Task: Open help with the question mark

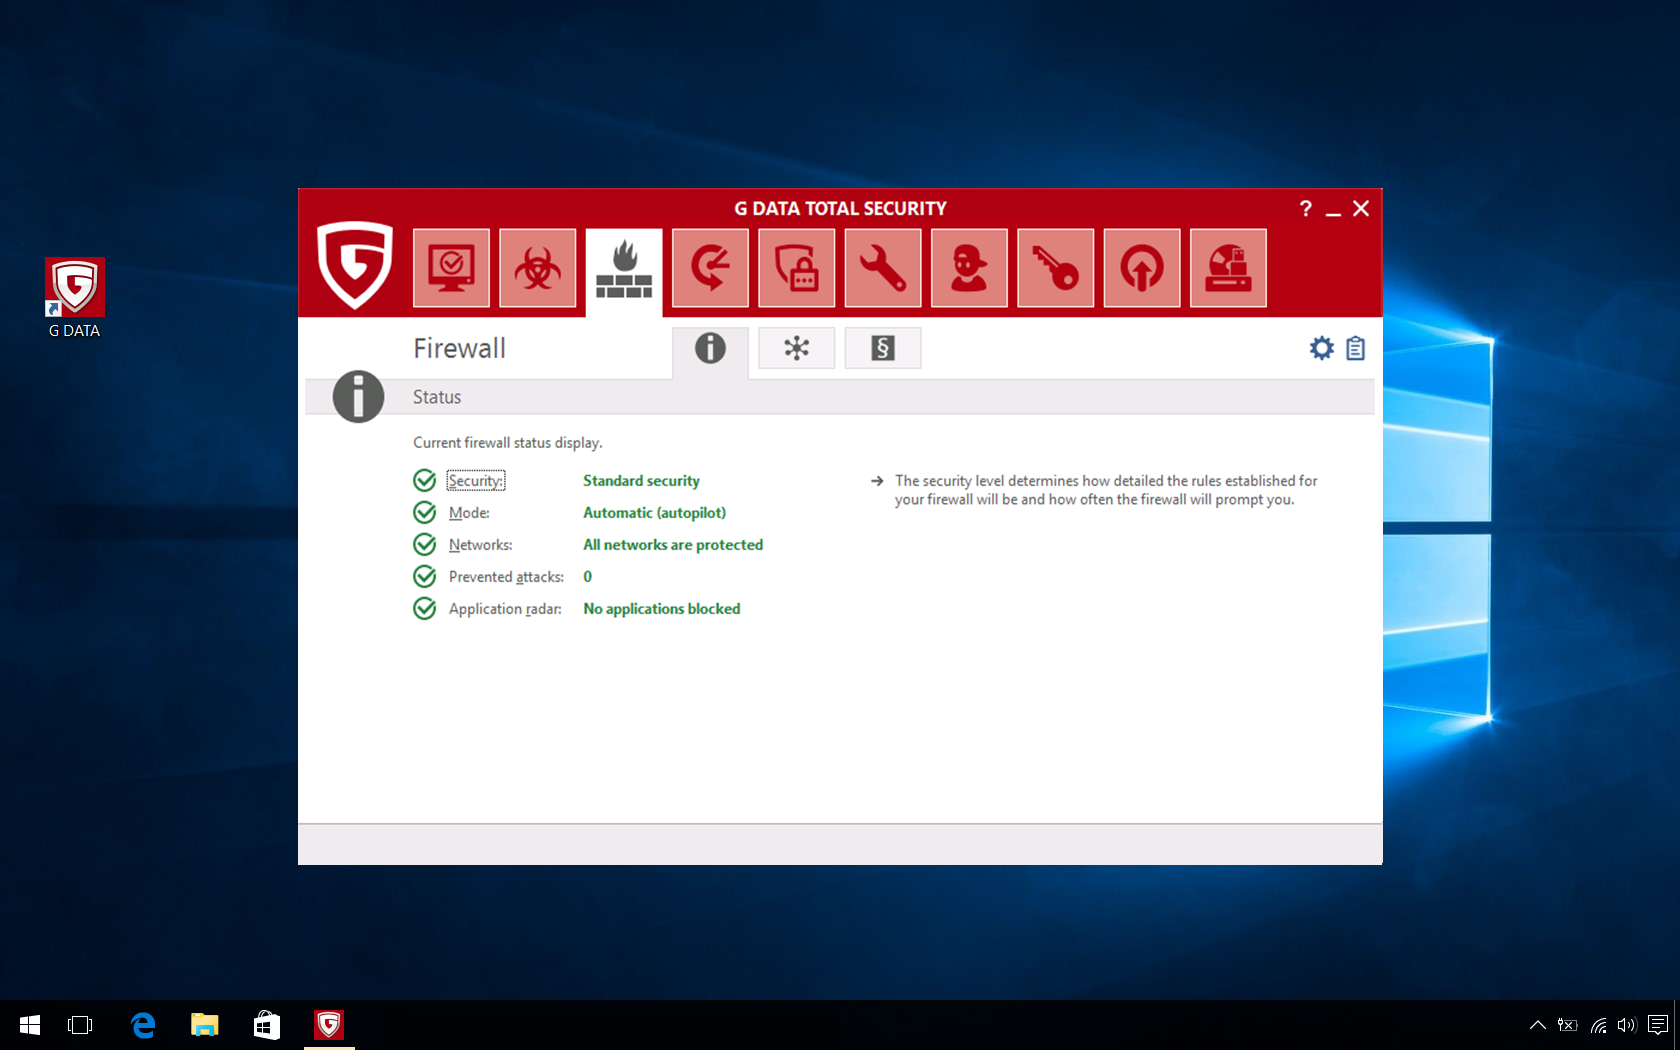Action: click(x=1305, y=208)
